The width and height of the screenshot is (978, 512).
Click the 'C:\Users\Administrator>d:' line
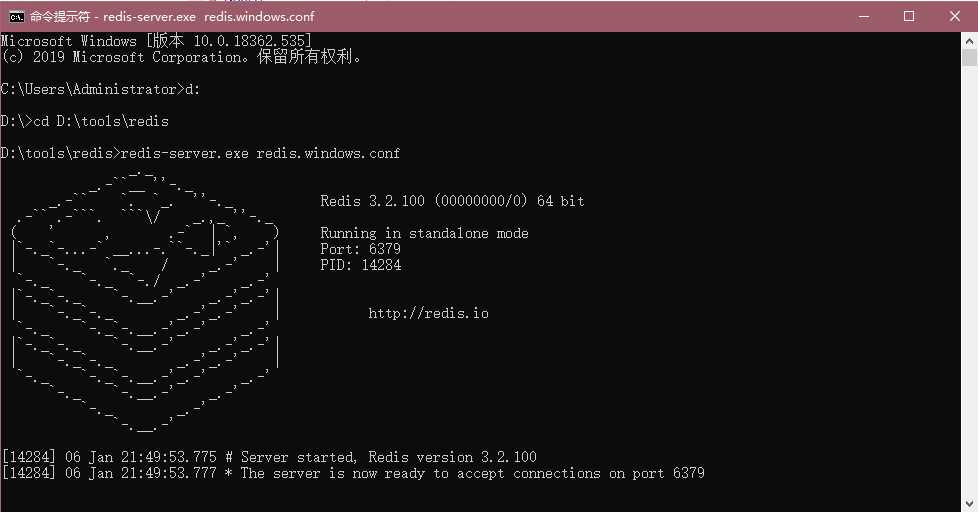[100, 89]
